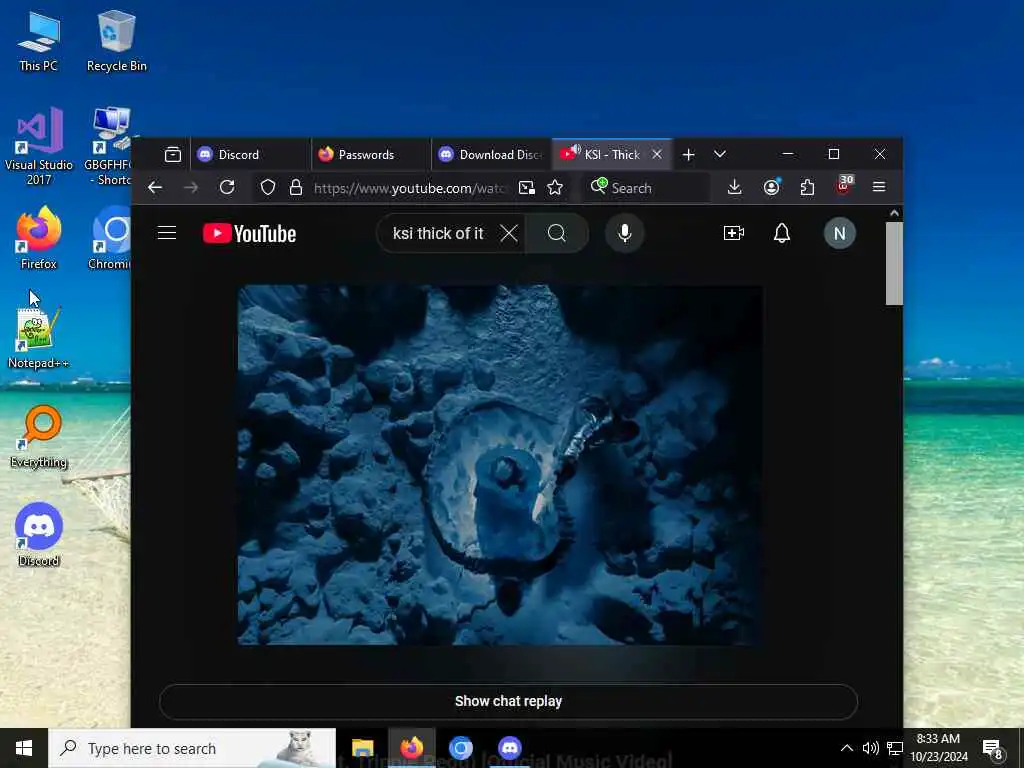Viewport: 1024px width, 768px height.
Task: Open picture-in-picture from the address bar
Action: click(526, 188)
